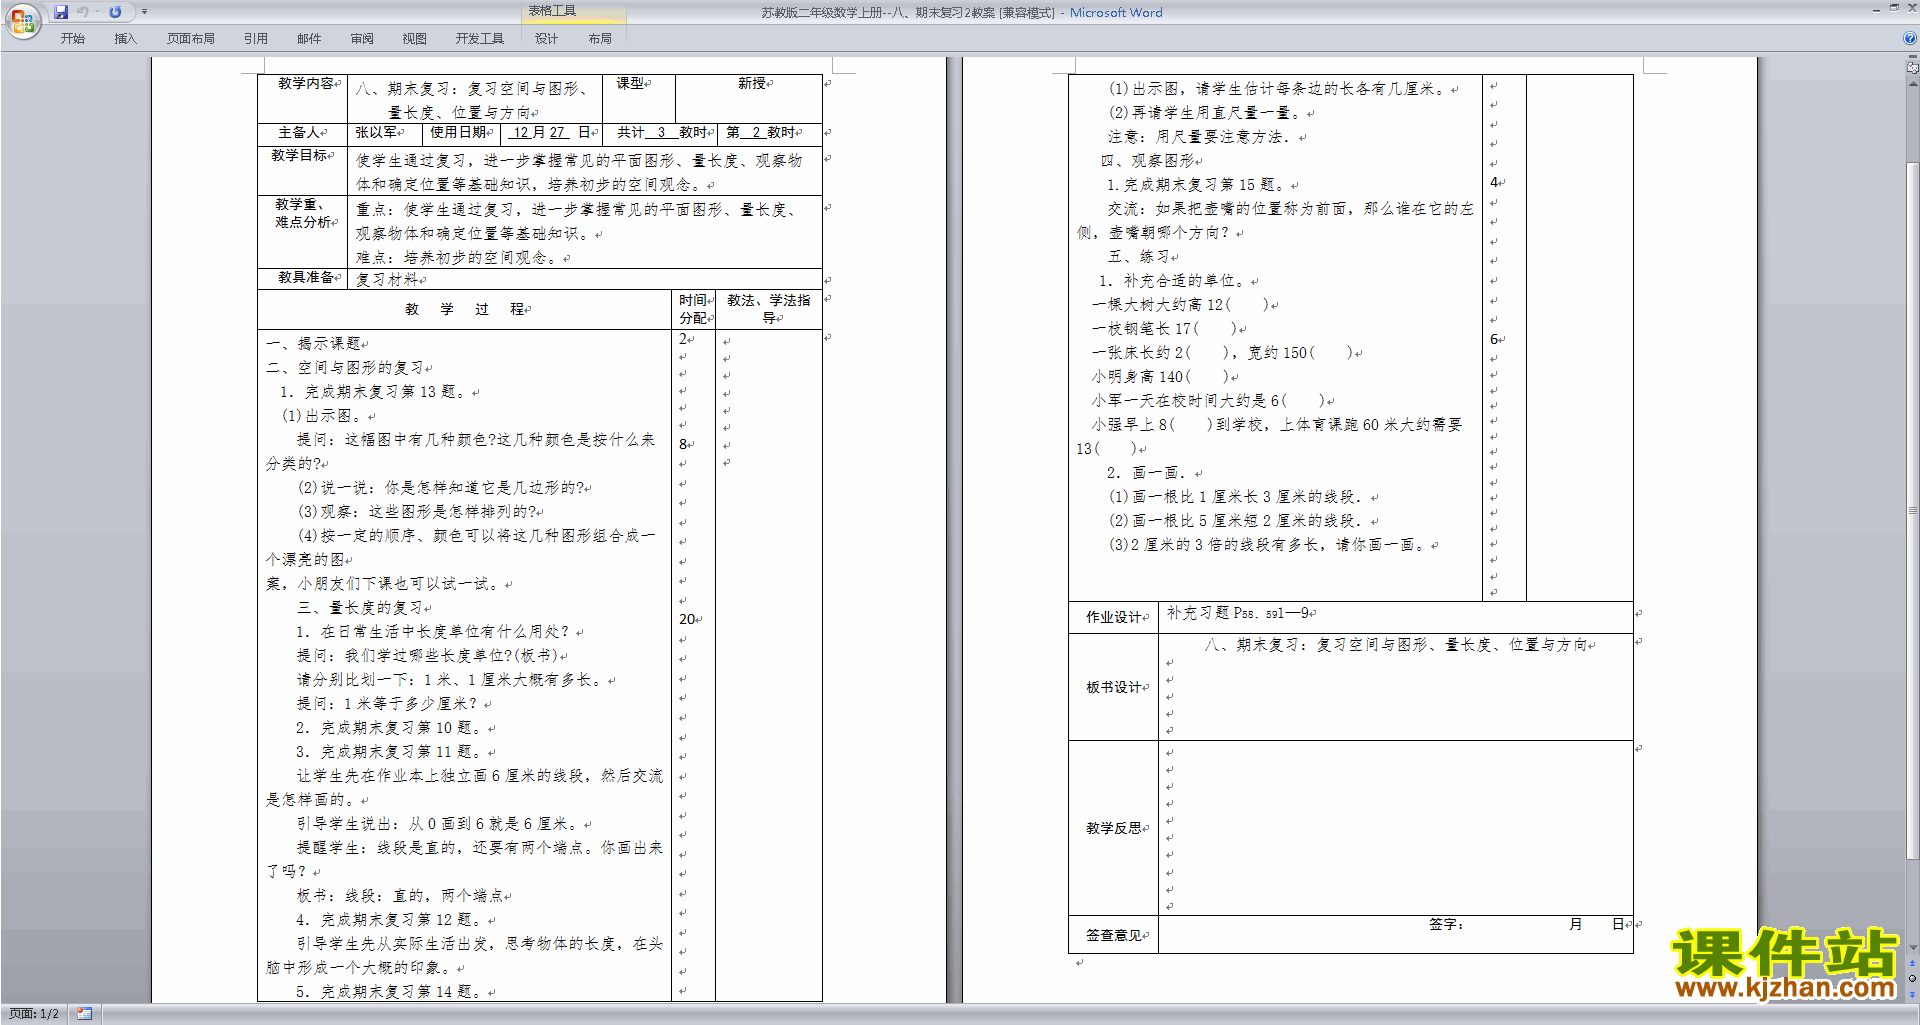Click the Previous Page browse arrow
This screenshot has width=1920, height=1025.
[1913, 963]
